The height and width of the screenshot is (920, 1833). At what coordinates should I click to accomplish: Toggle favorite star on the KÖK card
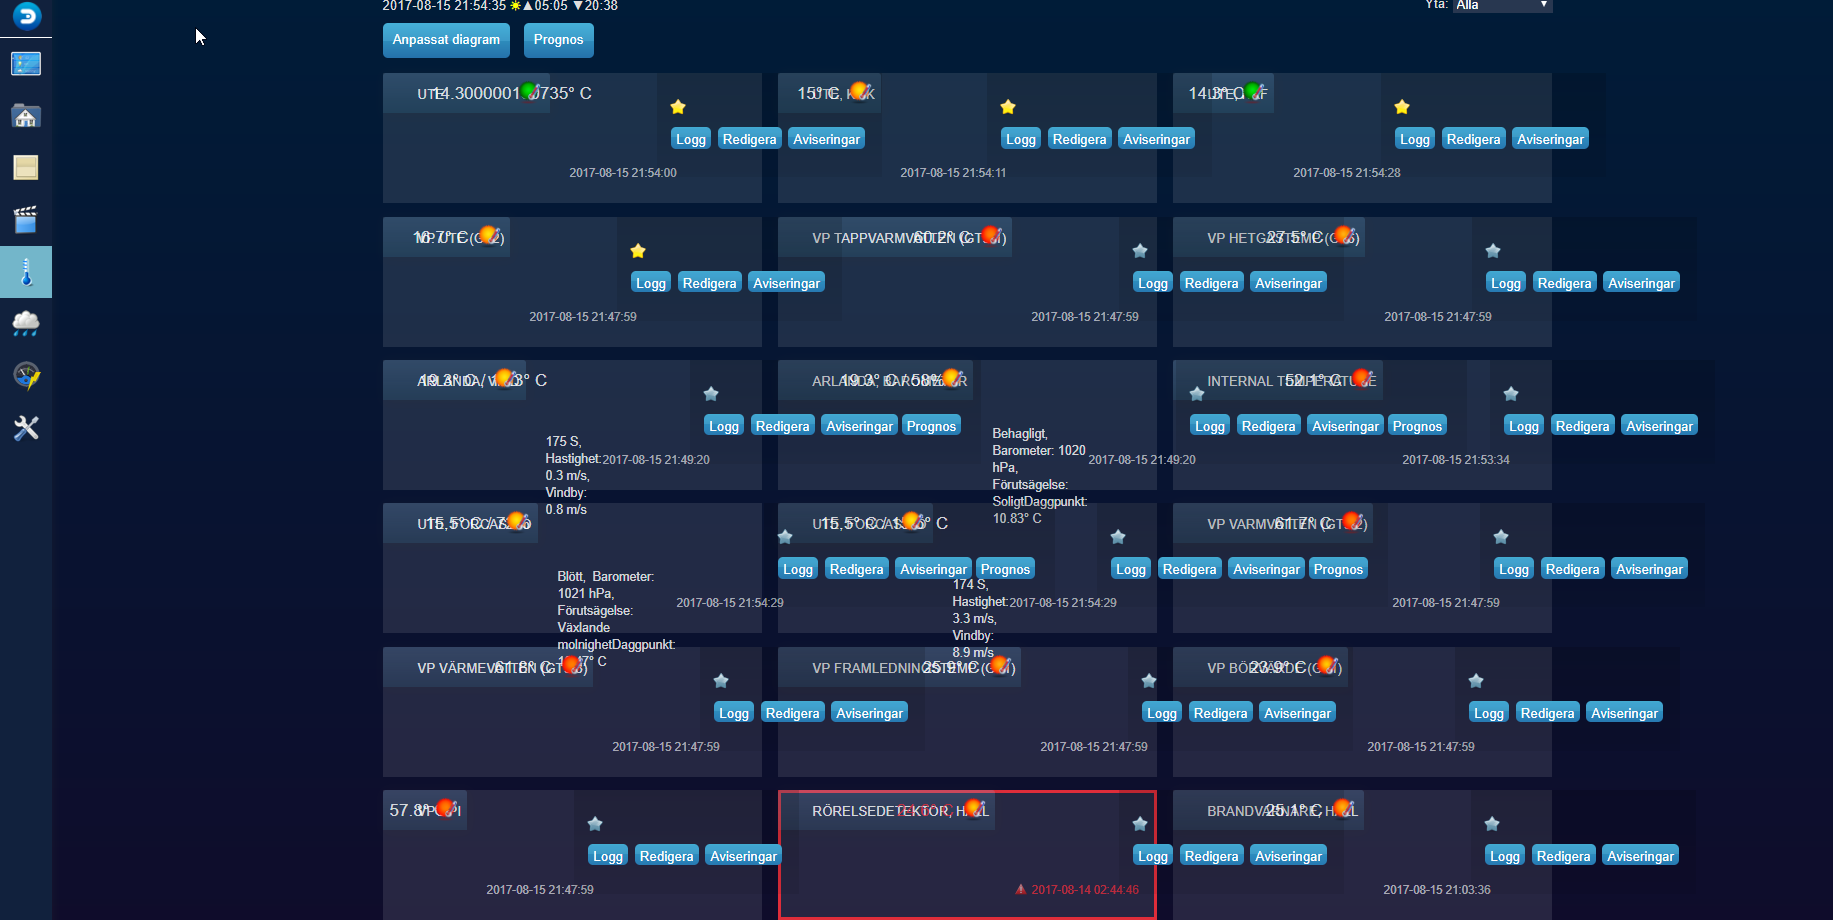tap(1008, 107)
